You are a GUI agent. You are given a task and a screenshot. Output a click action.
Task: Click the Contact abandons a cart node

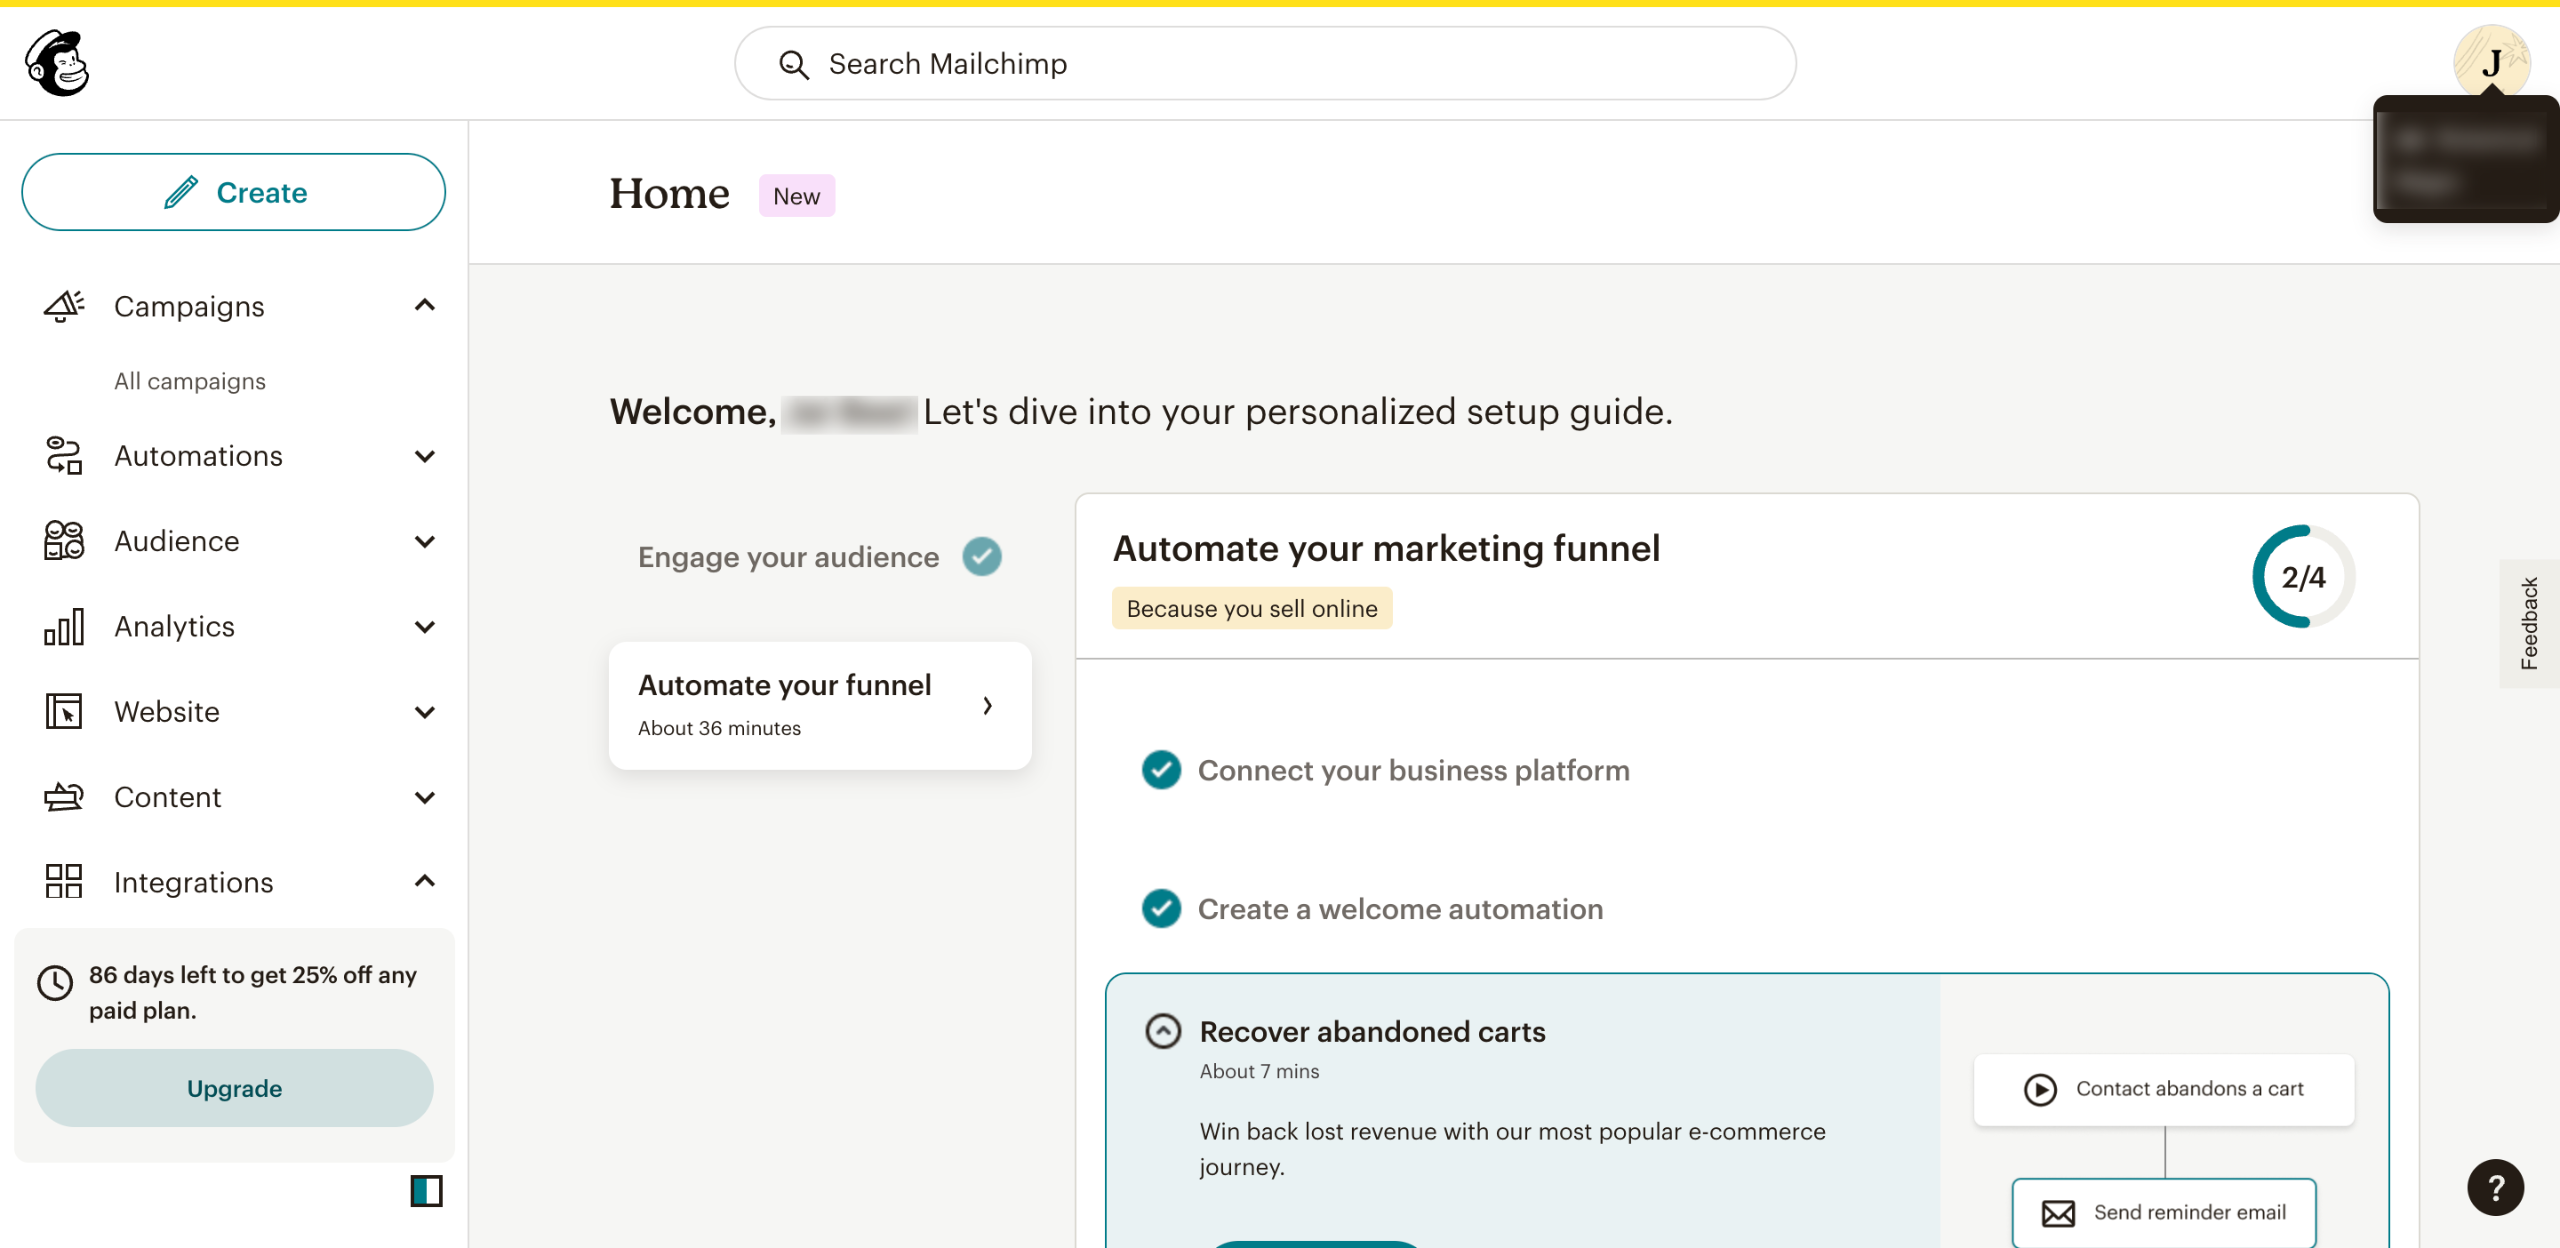[2164, 1089]
